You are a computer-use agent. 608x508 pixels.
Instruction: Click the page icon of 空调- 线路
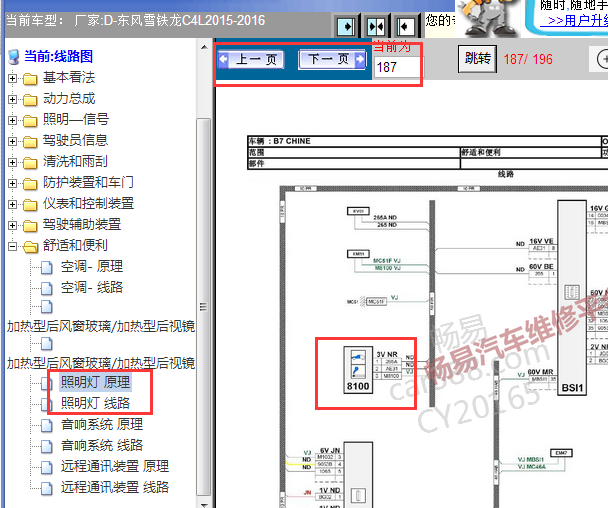[47, 288]
